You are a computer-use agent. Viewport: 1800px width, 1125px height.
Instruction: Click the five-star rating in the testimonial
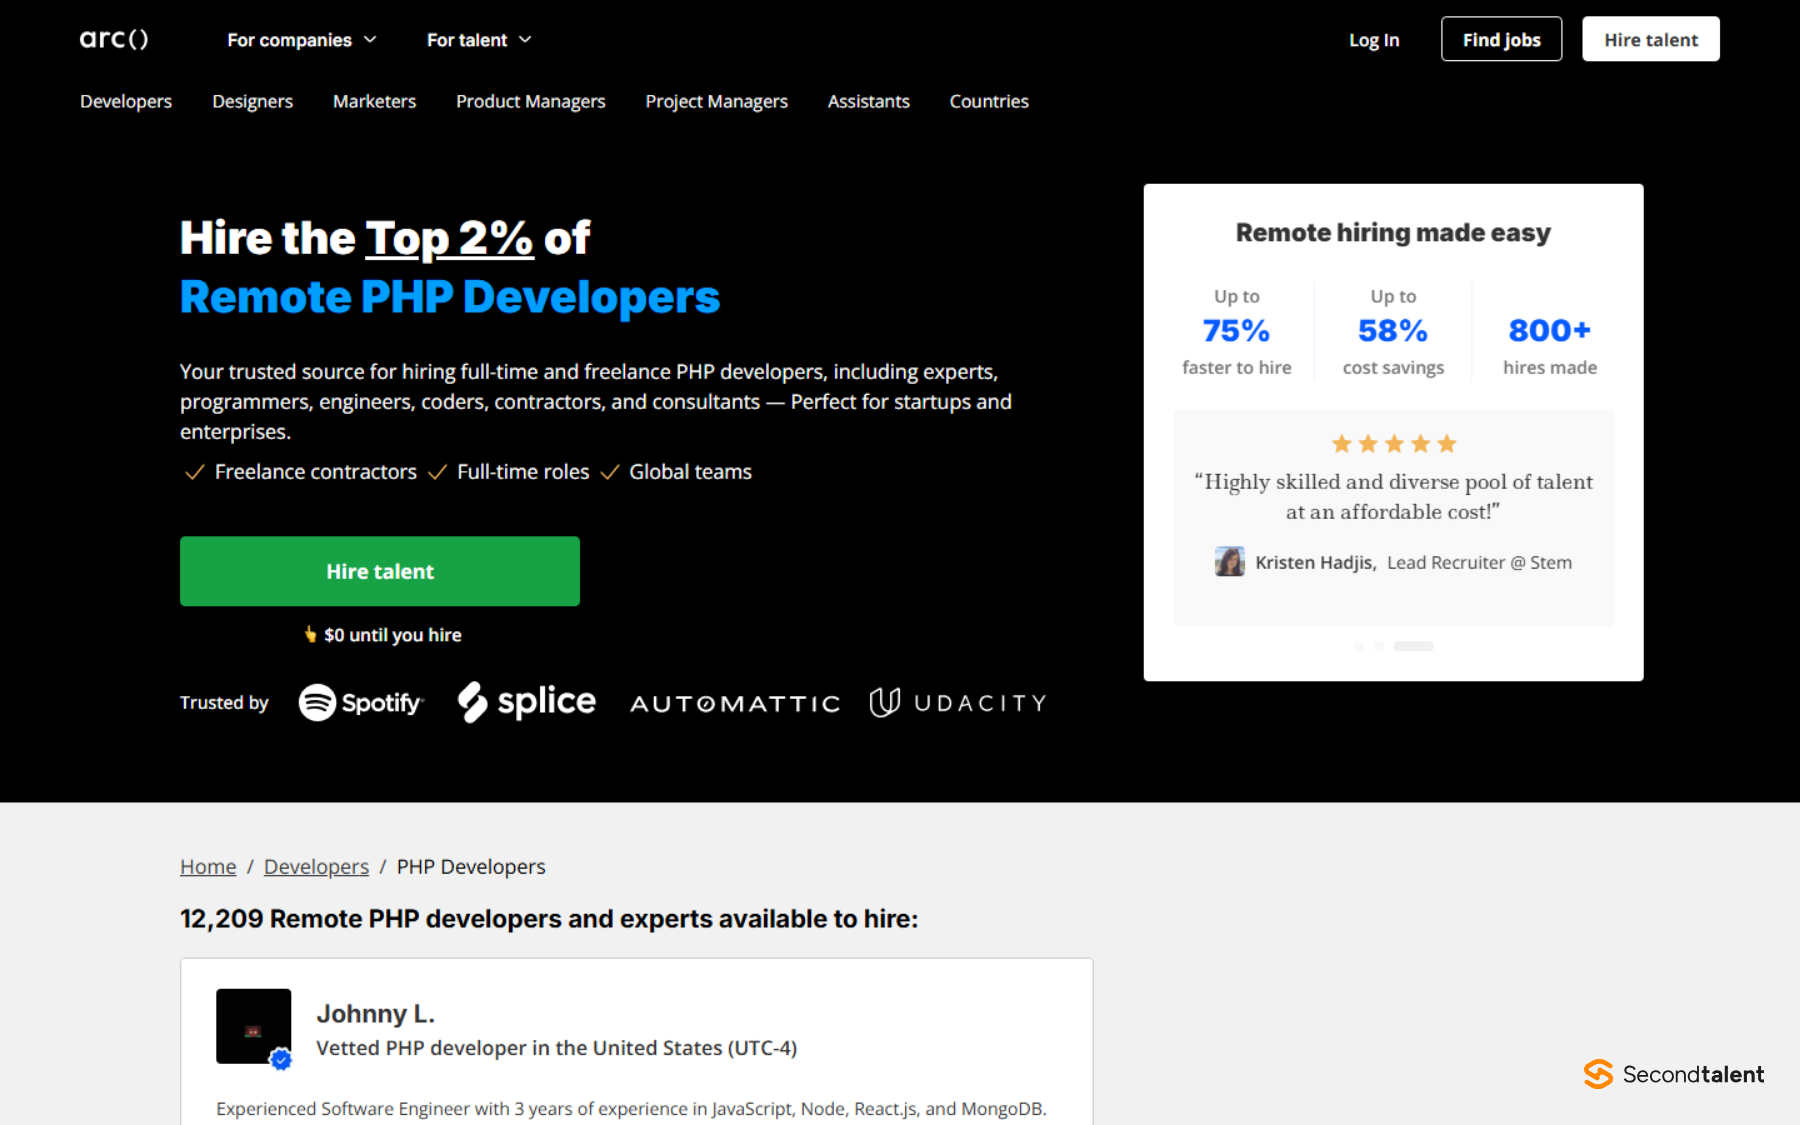(1394, 443)
